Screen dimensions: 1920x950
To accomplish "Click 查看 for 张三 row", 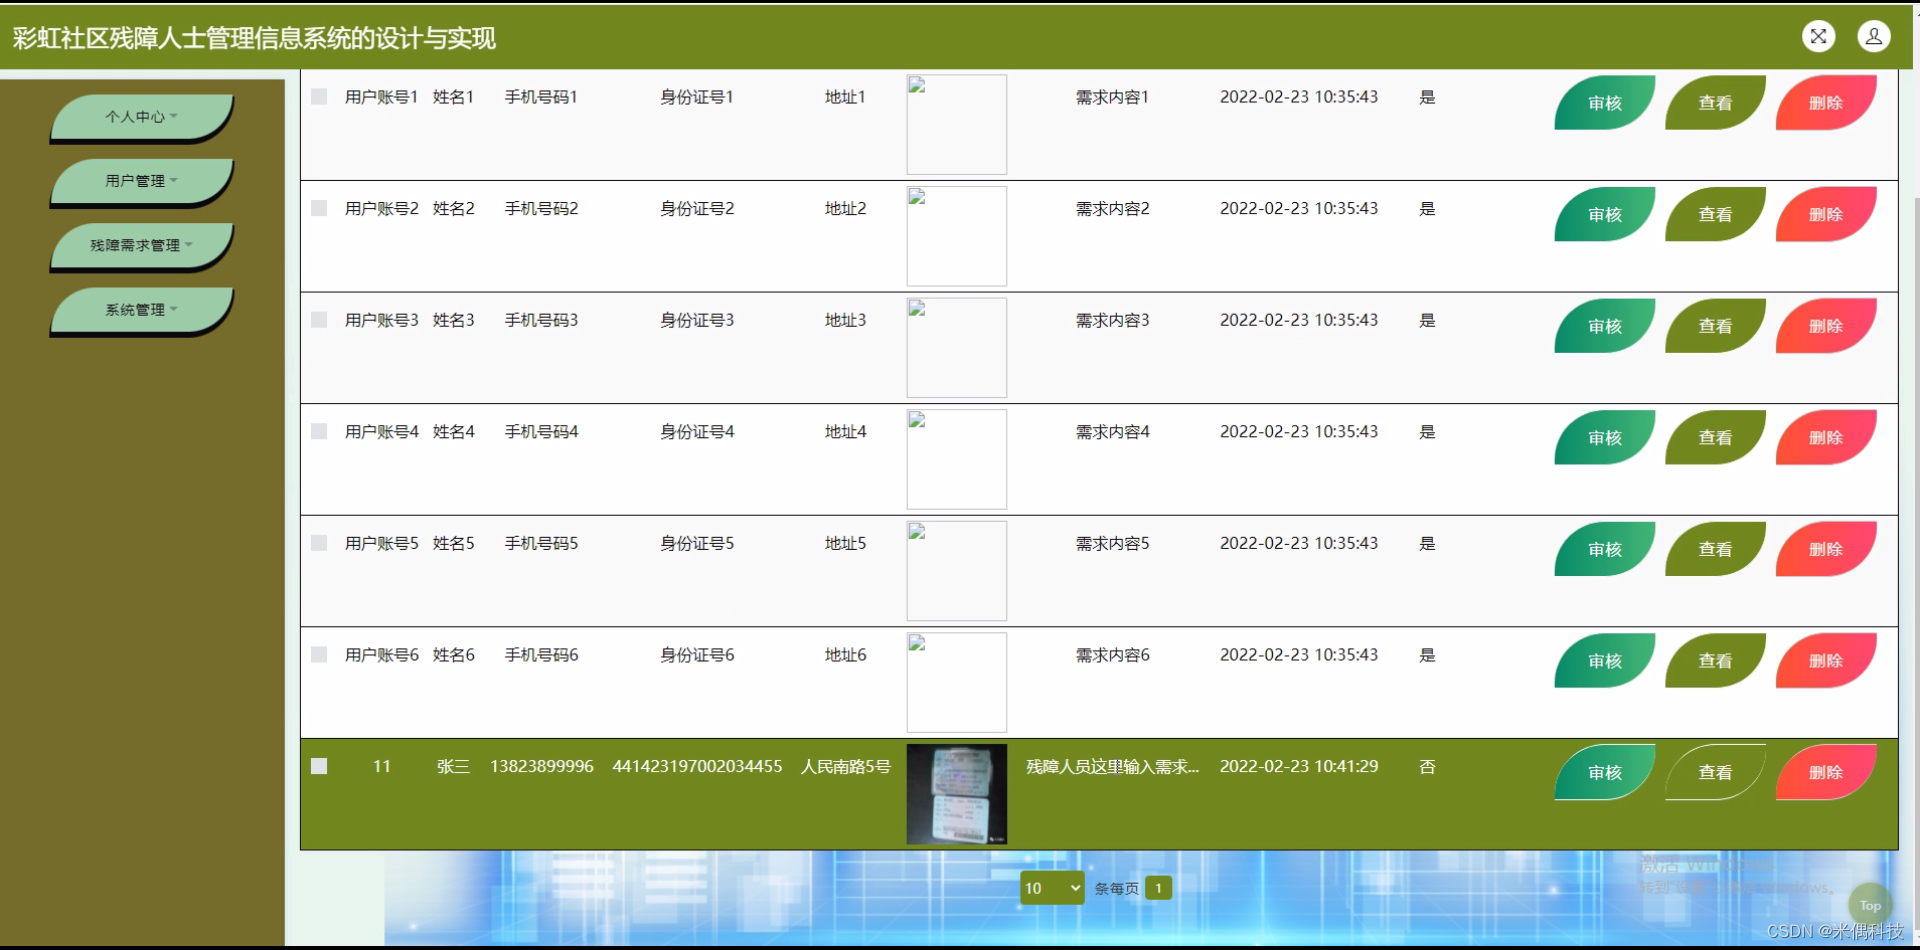I will 1715,772.
